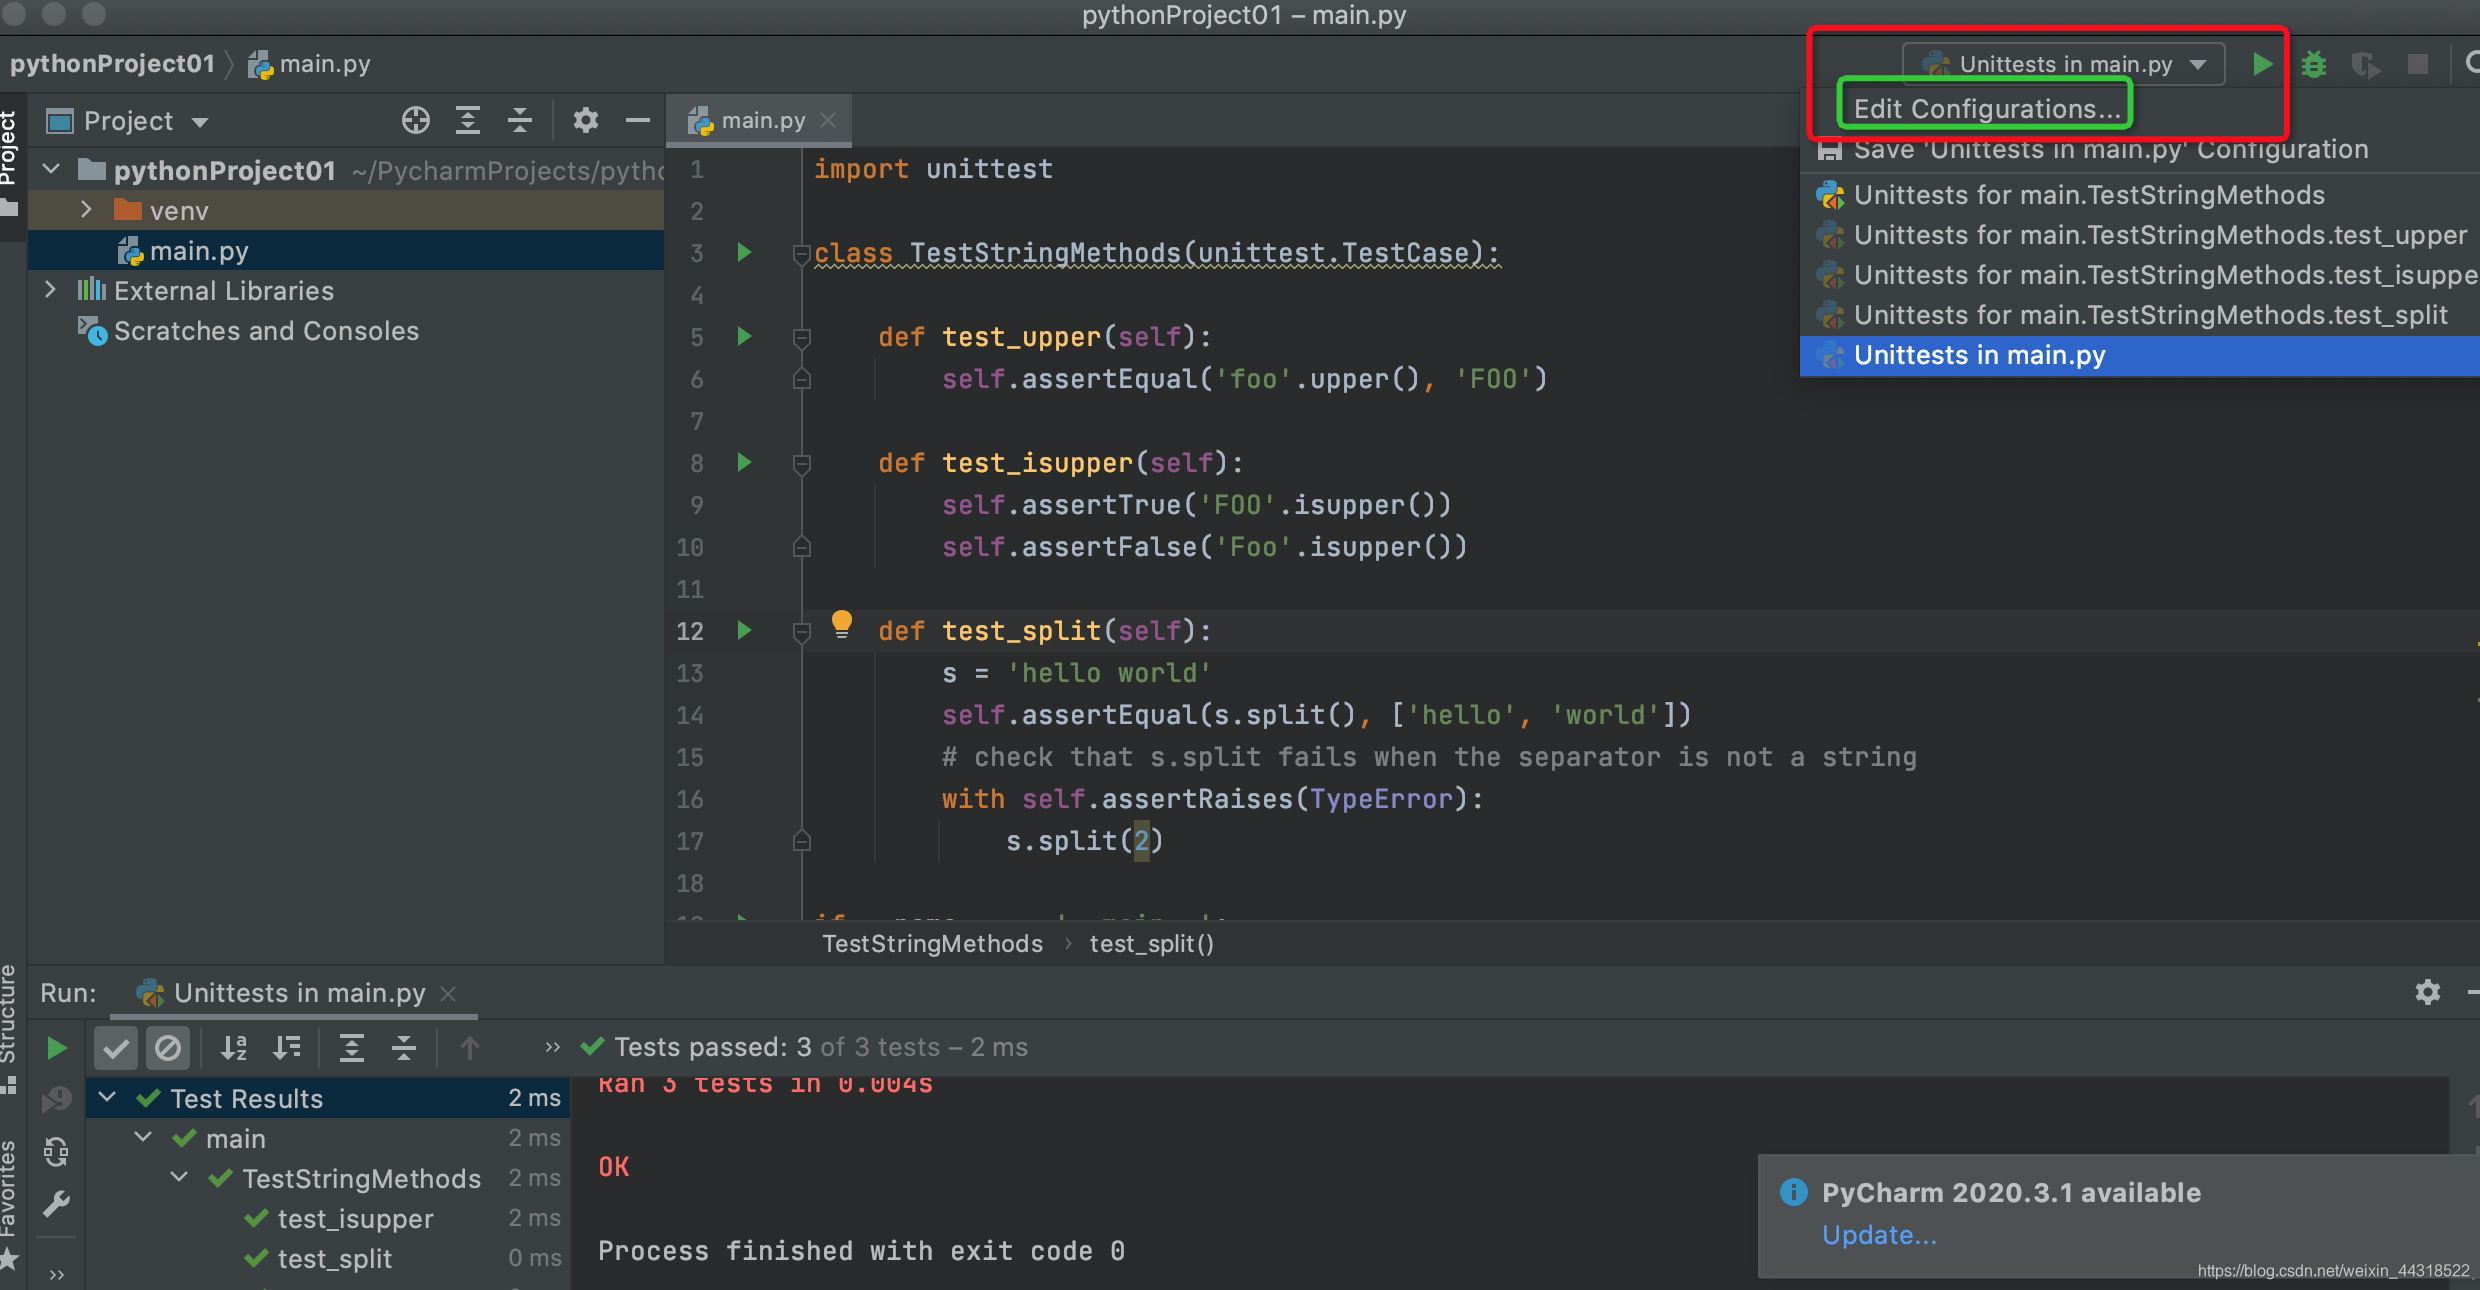The width and height of the screenshot is (2480, 1290).
Task: Open the Project panel settings gear
Action: pos(585,120)
